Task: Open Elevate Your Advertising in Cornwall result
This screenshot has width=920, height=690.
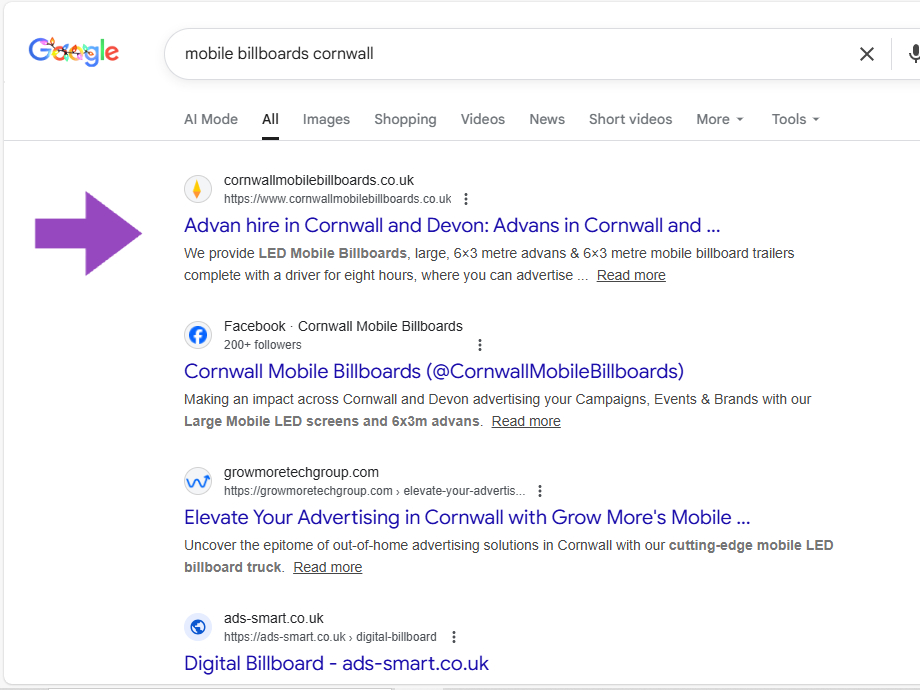Action: [x=467, y=517]
